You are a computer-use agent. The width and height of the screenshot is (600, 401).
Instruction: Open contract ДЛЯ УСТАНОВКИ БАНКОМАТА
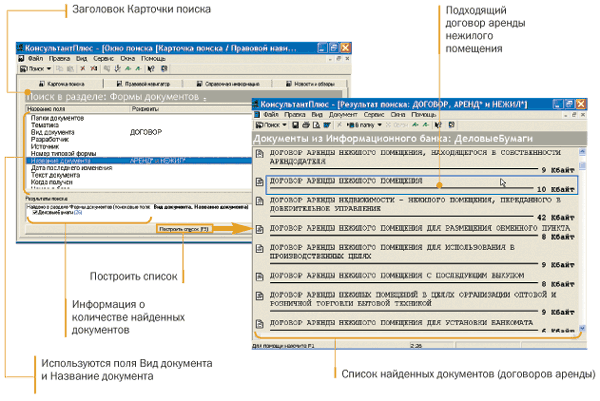pyautogui.click(x=401, y=323)
